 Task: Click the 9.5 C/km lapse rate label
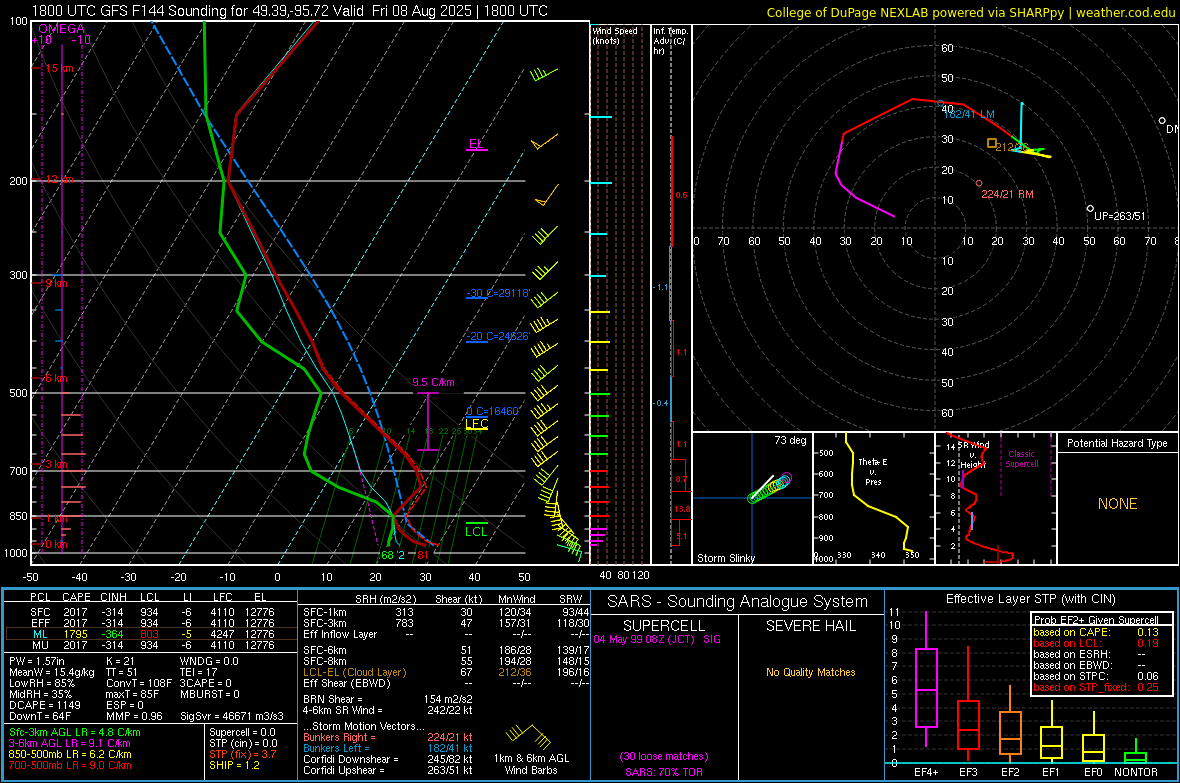[x=433, y=382]
